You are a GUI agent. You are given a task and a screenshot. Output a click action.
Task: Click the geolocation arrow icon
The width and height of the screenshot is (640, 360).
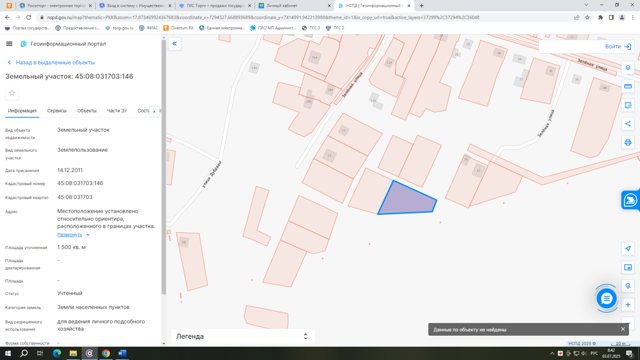click(628, 249)
